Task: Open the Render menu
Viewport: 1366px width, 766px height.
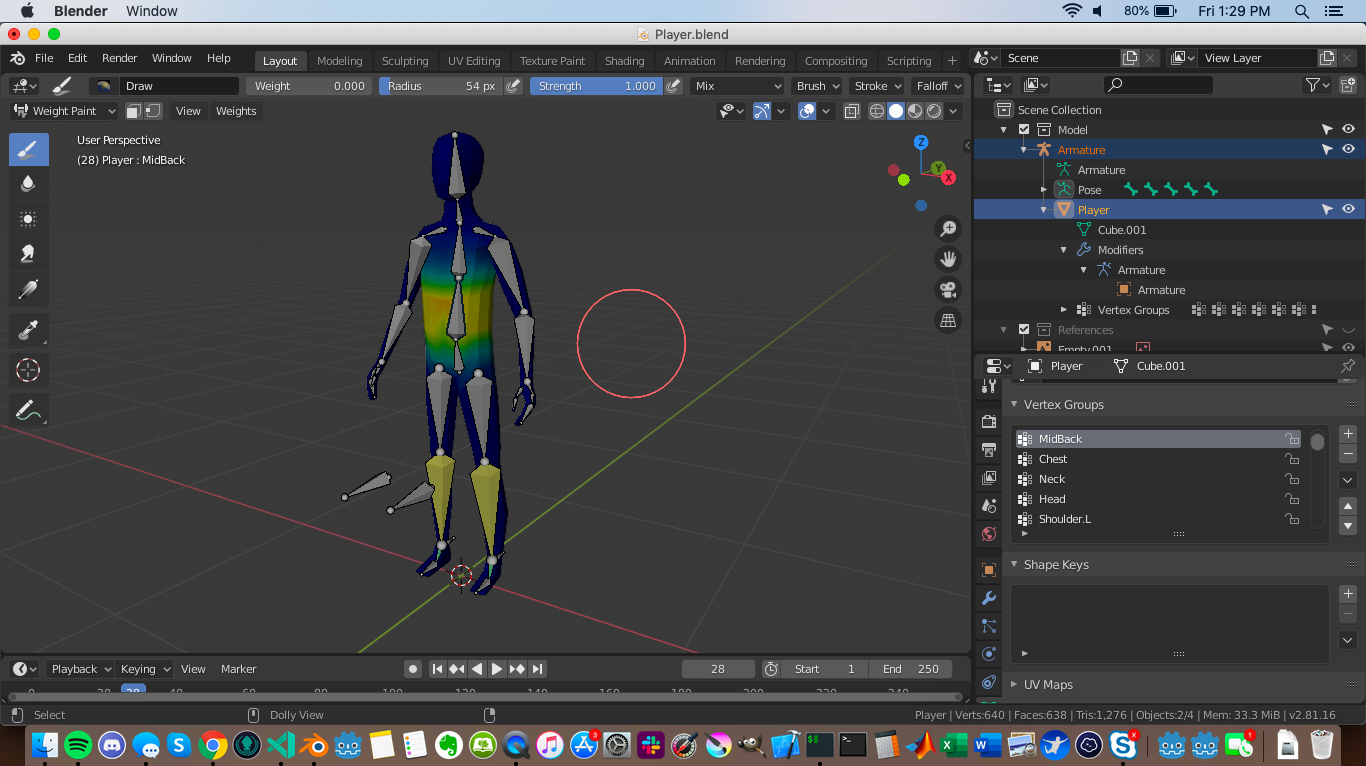Action: [120, 58]
